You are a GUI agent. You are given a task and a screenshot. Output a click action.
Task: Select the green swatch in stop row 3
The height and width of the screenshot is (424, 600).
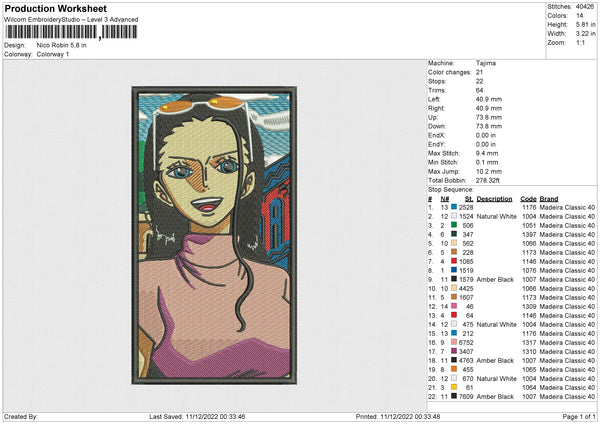pyautogui.click(x=454, y=225)
